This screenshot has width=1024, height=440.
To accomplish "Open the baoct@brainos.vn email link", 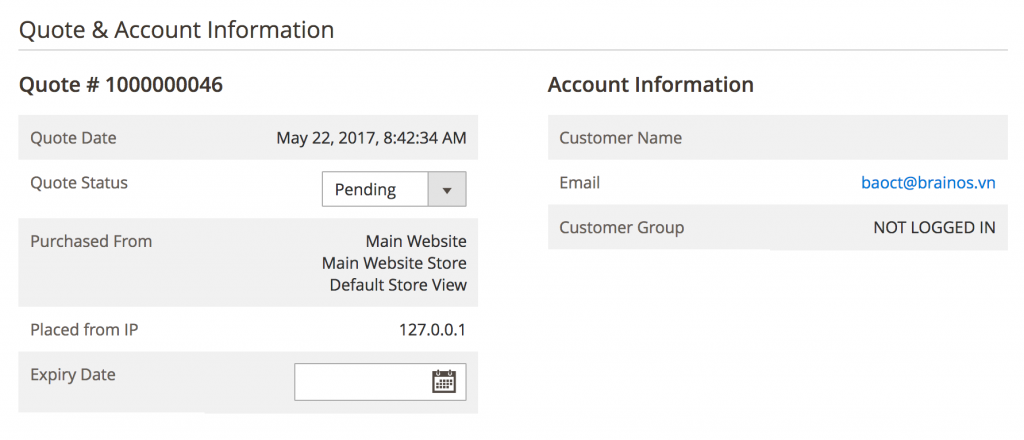I will coord(928,183).
